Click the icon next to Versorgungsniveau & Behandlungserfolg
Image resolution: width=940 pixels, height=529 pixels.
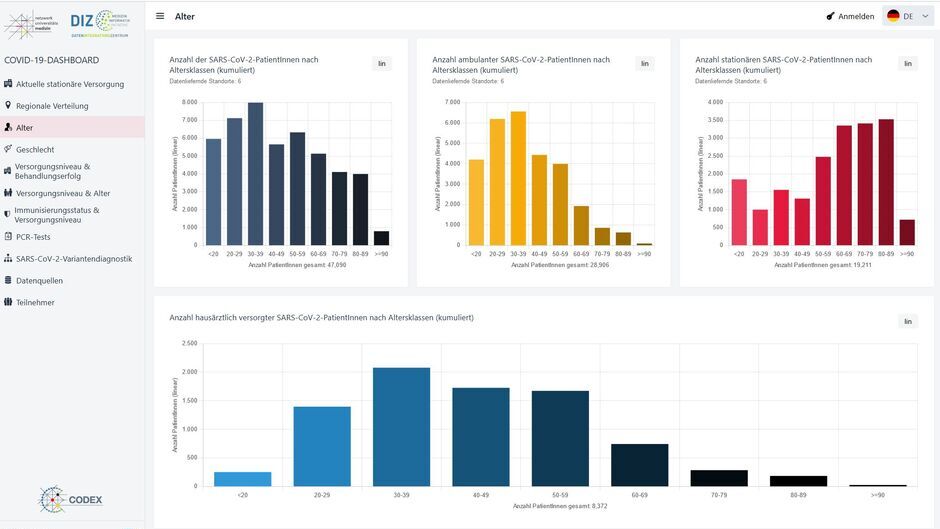point(7,171)
